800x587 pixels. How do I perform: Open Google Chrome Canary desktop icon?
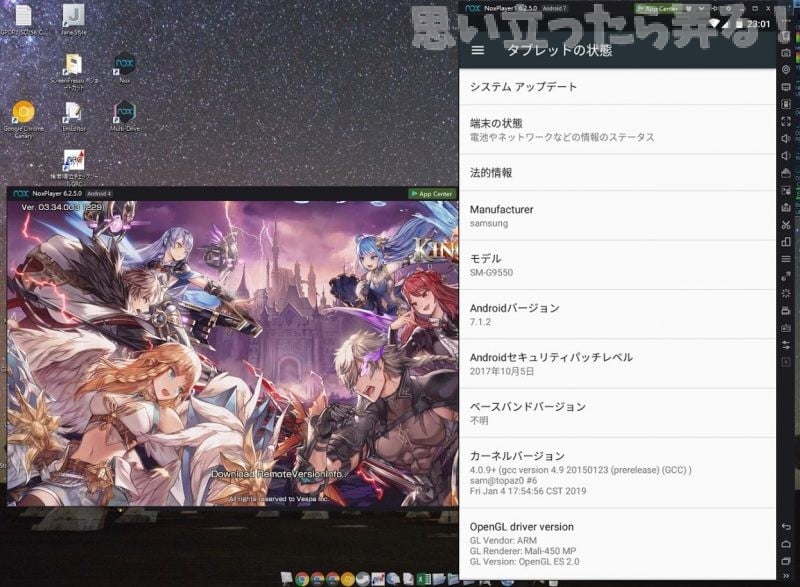(x=23, y=119)
